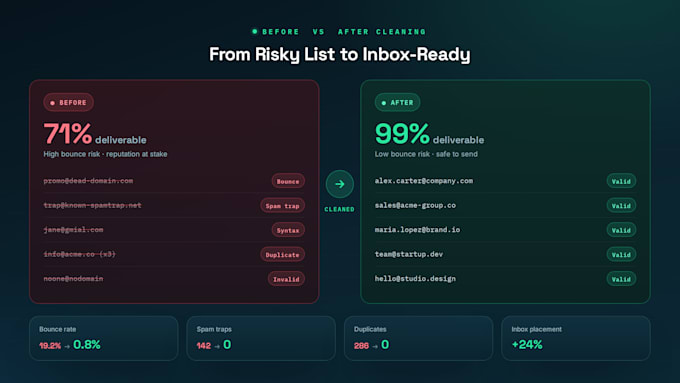
Task: Click email team@startup.dev
Action: coord(409,254)
